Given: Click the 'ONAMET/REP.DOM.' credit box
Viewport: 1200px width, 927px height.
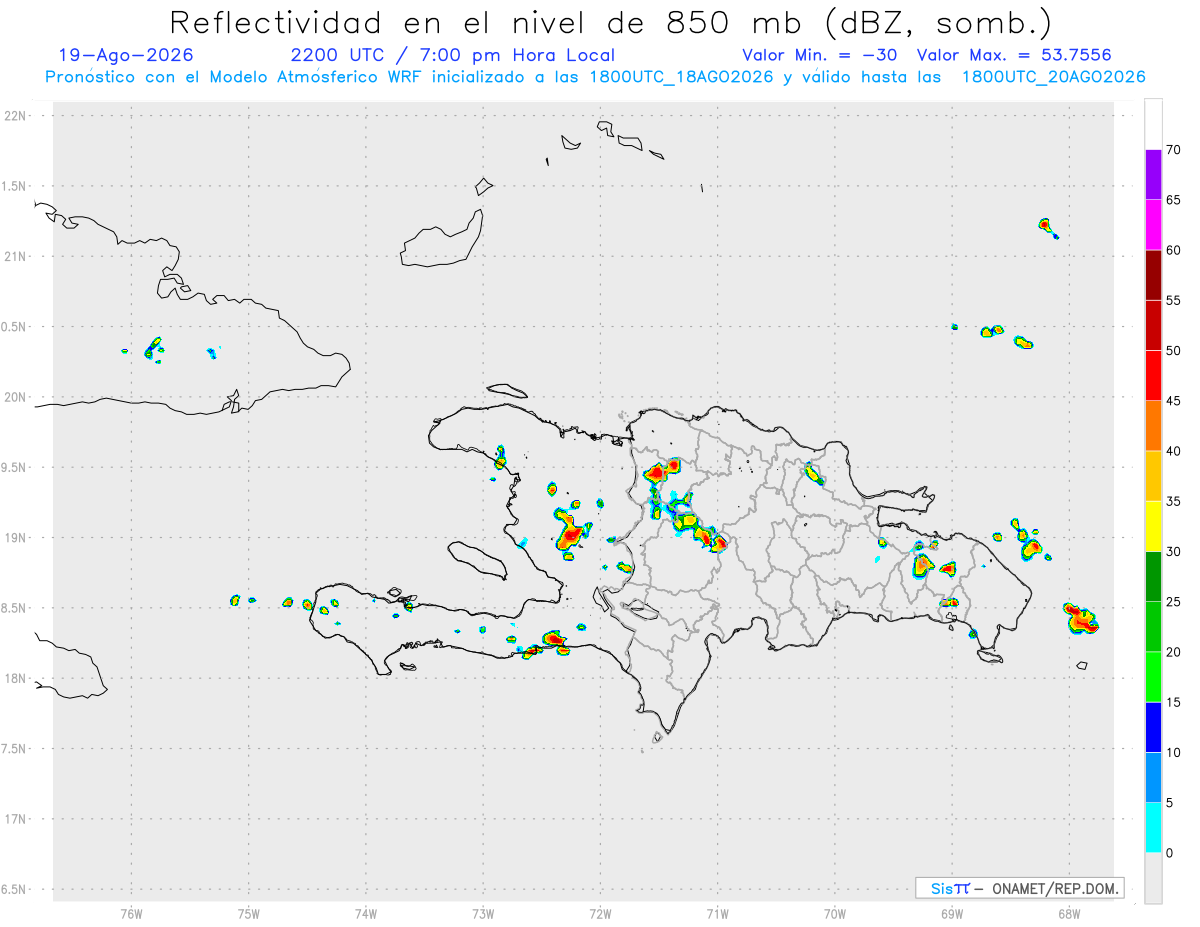Looking at the screenshot, I should [x=1019, y=888].
